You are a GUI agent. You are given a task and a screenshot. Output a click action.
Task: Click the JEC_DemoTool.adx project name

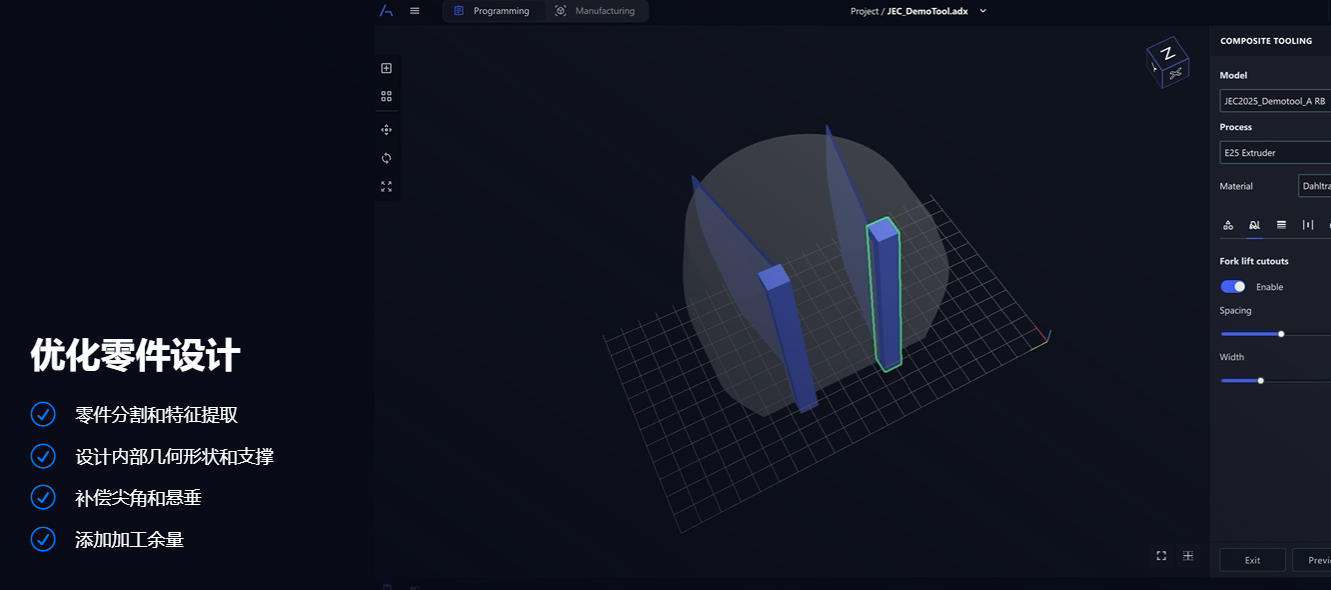[926, 11]
